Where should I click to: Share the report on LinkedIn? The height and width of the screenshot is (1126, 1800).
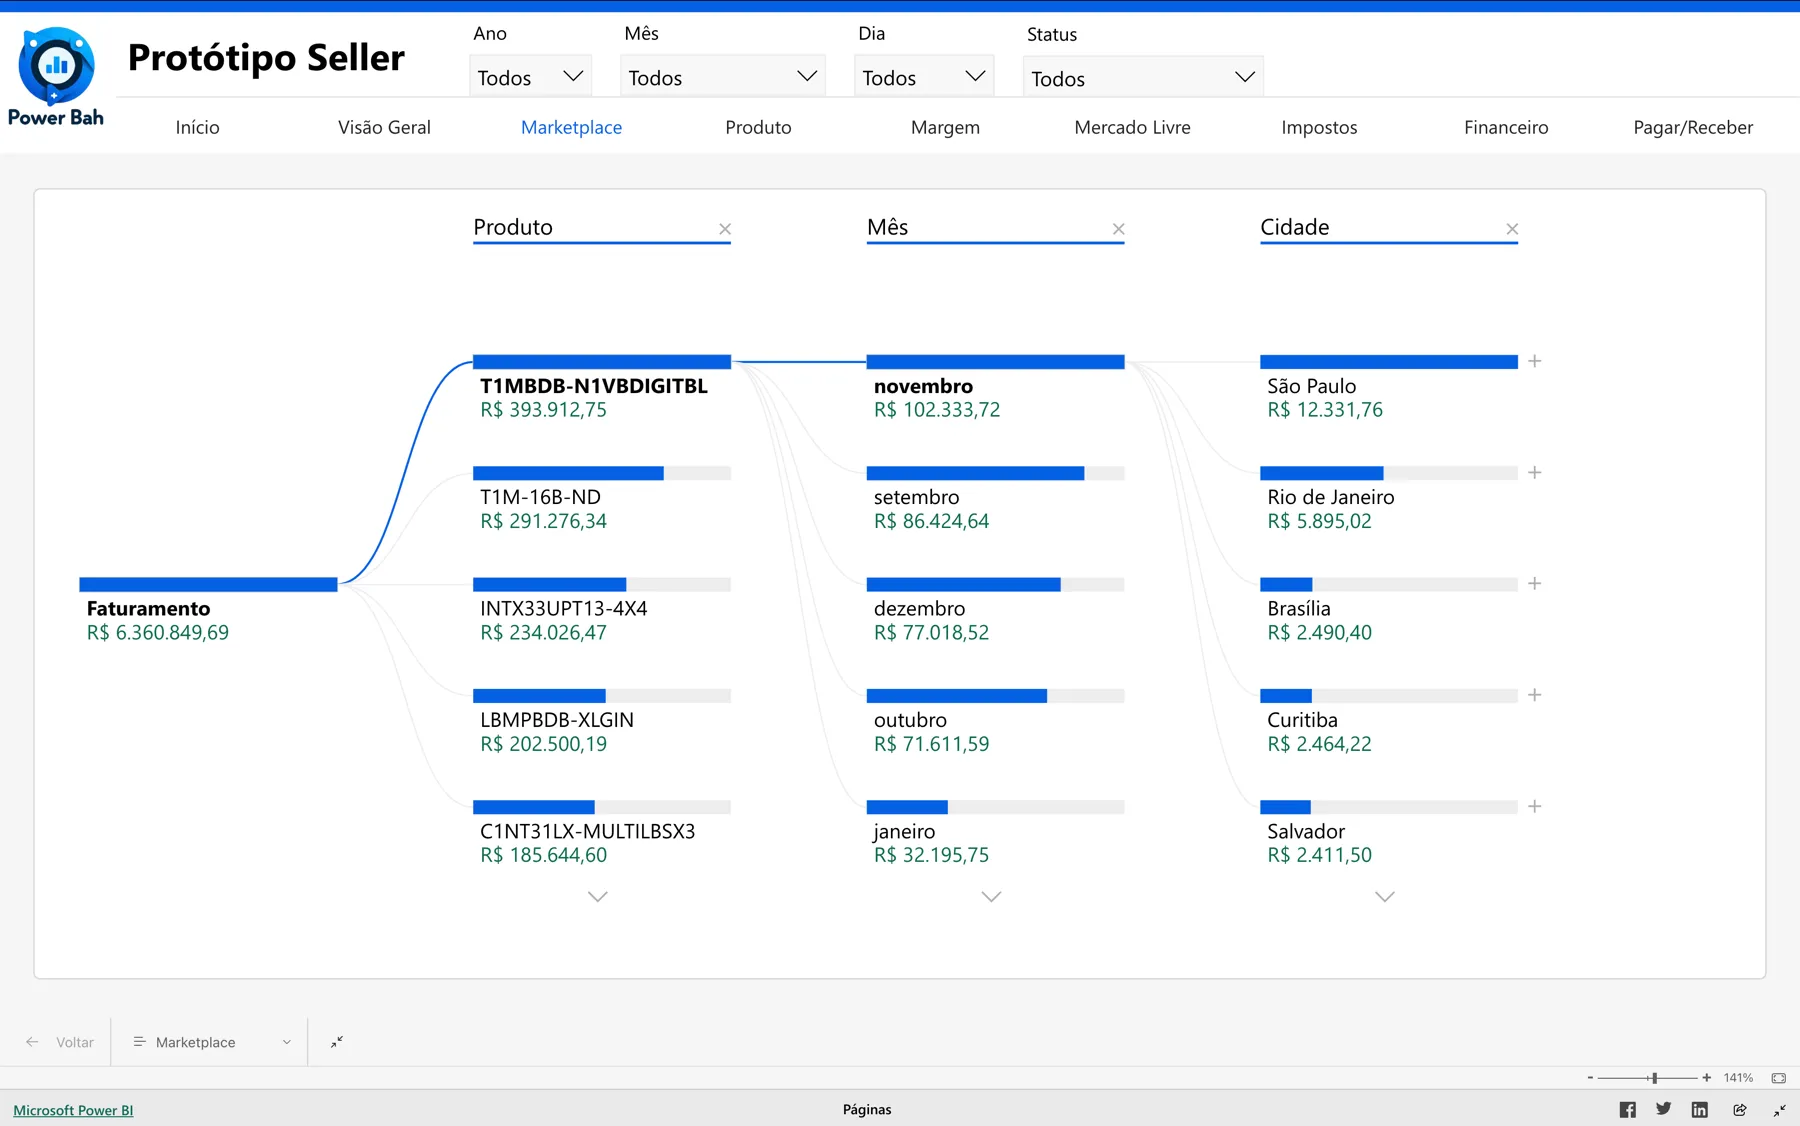coord(1699,1109)
